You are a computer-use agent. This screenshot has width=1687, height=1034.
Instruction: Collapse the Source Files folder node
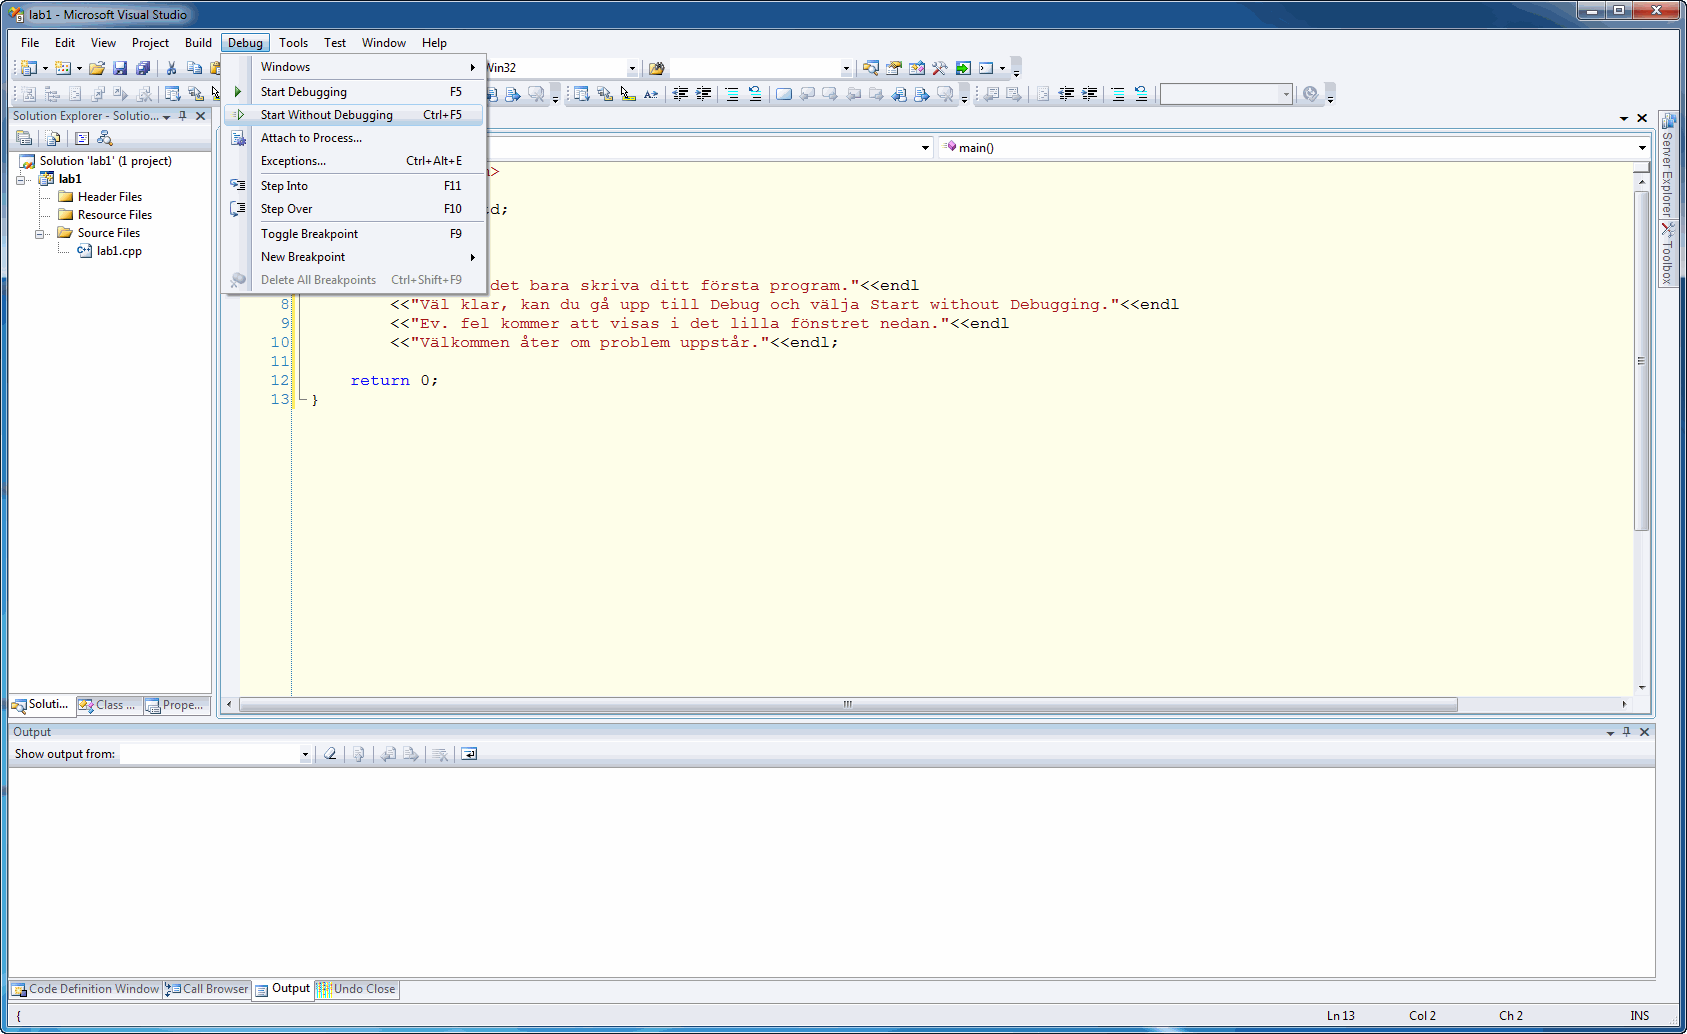(40, 234)
